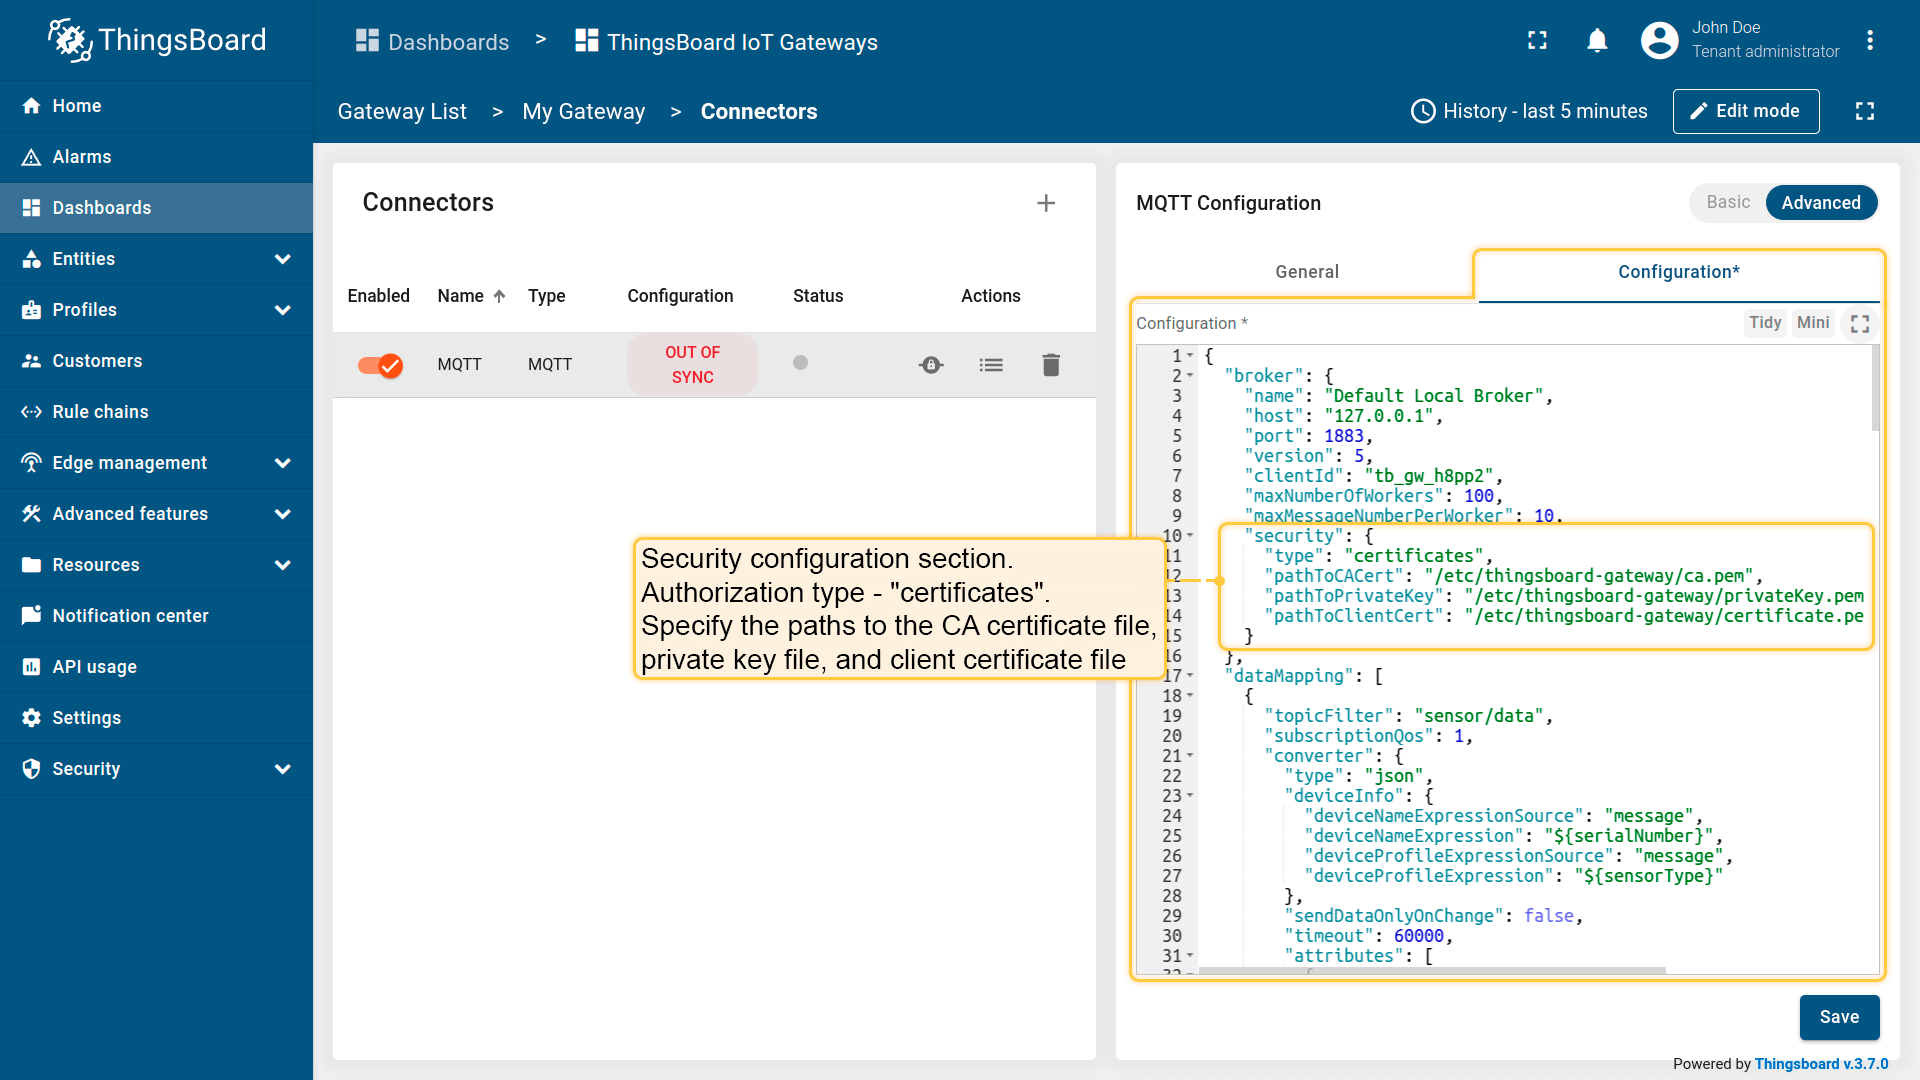Open the notifications bell

pos(1598,40)
